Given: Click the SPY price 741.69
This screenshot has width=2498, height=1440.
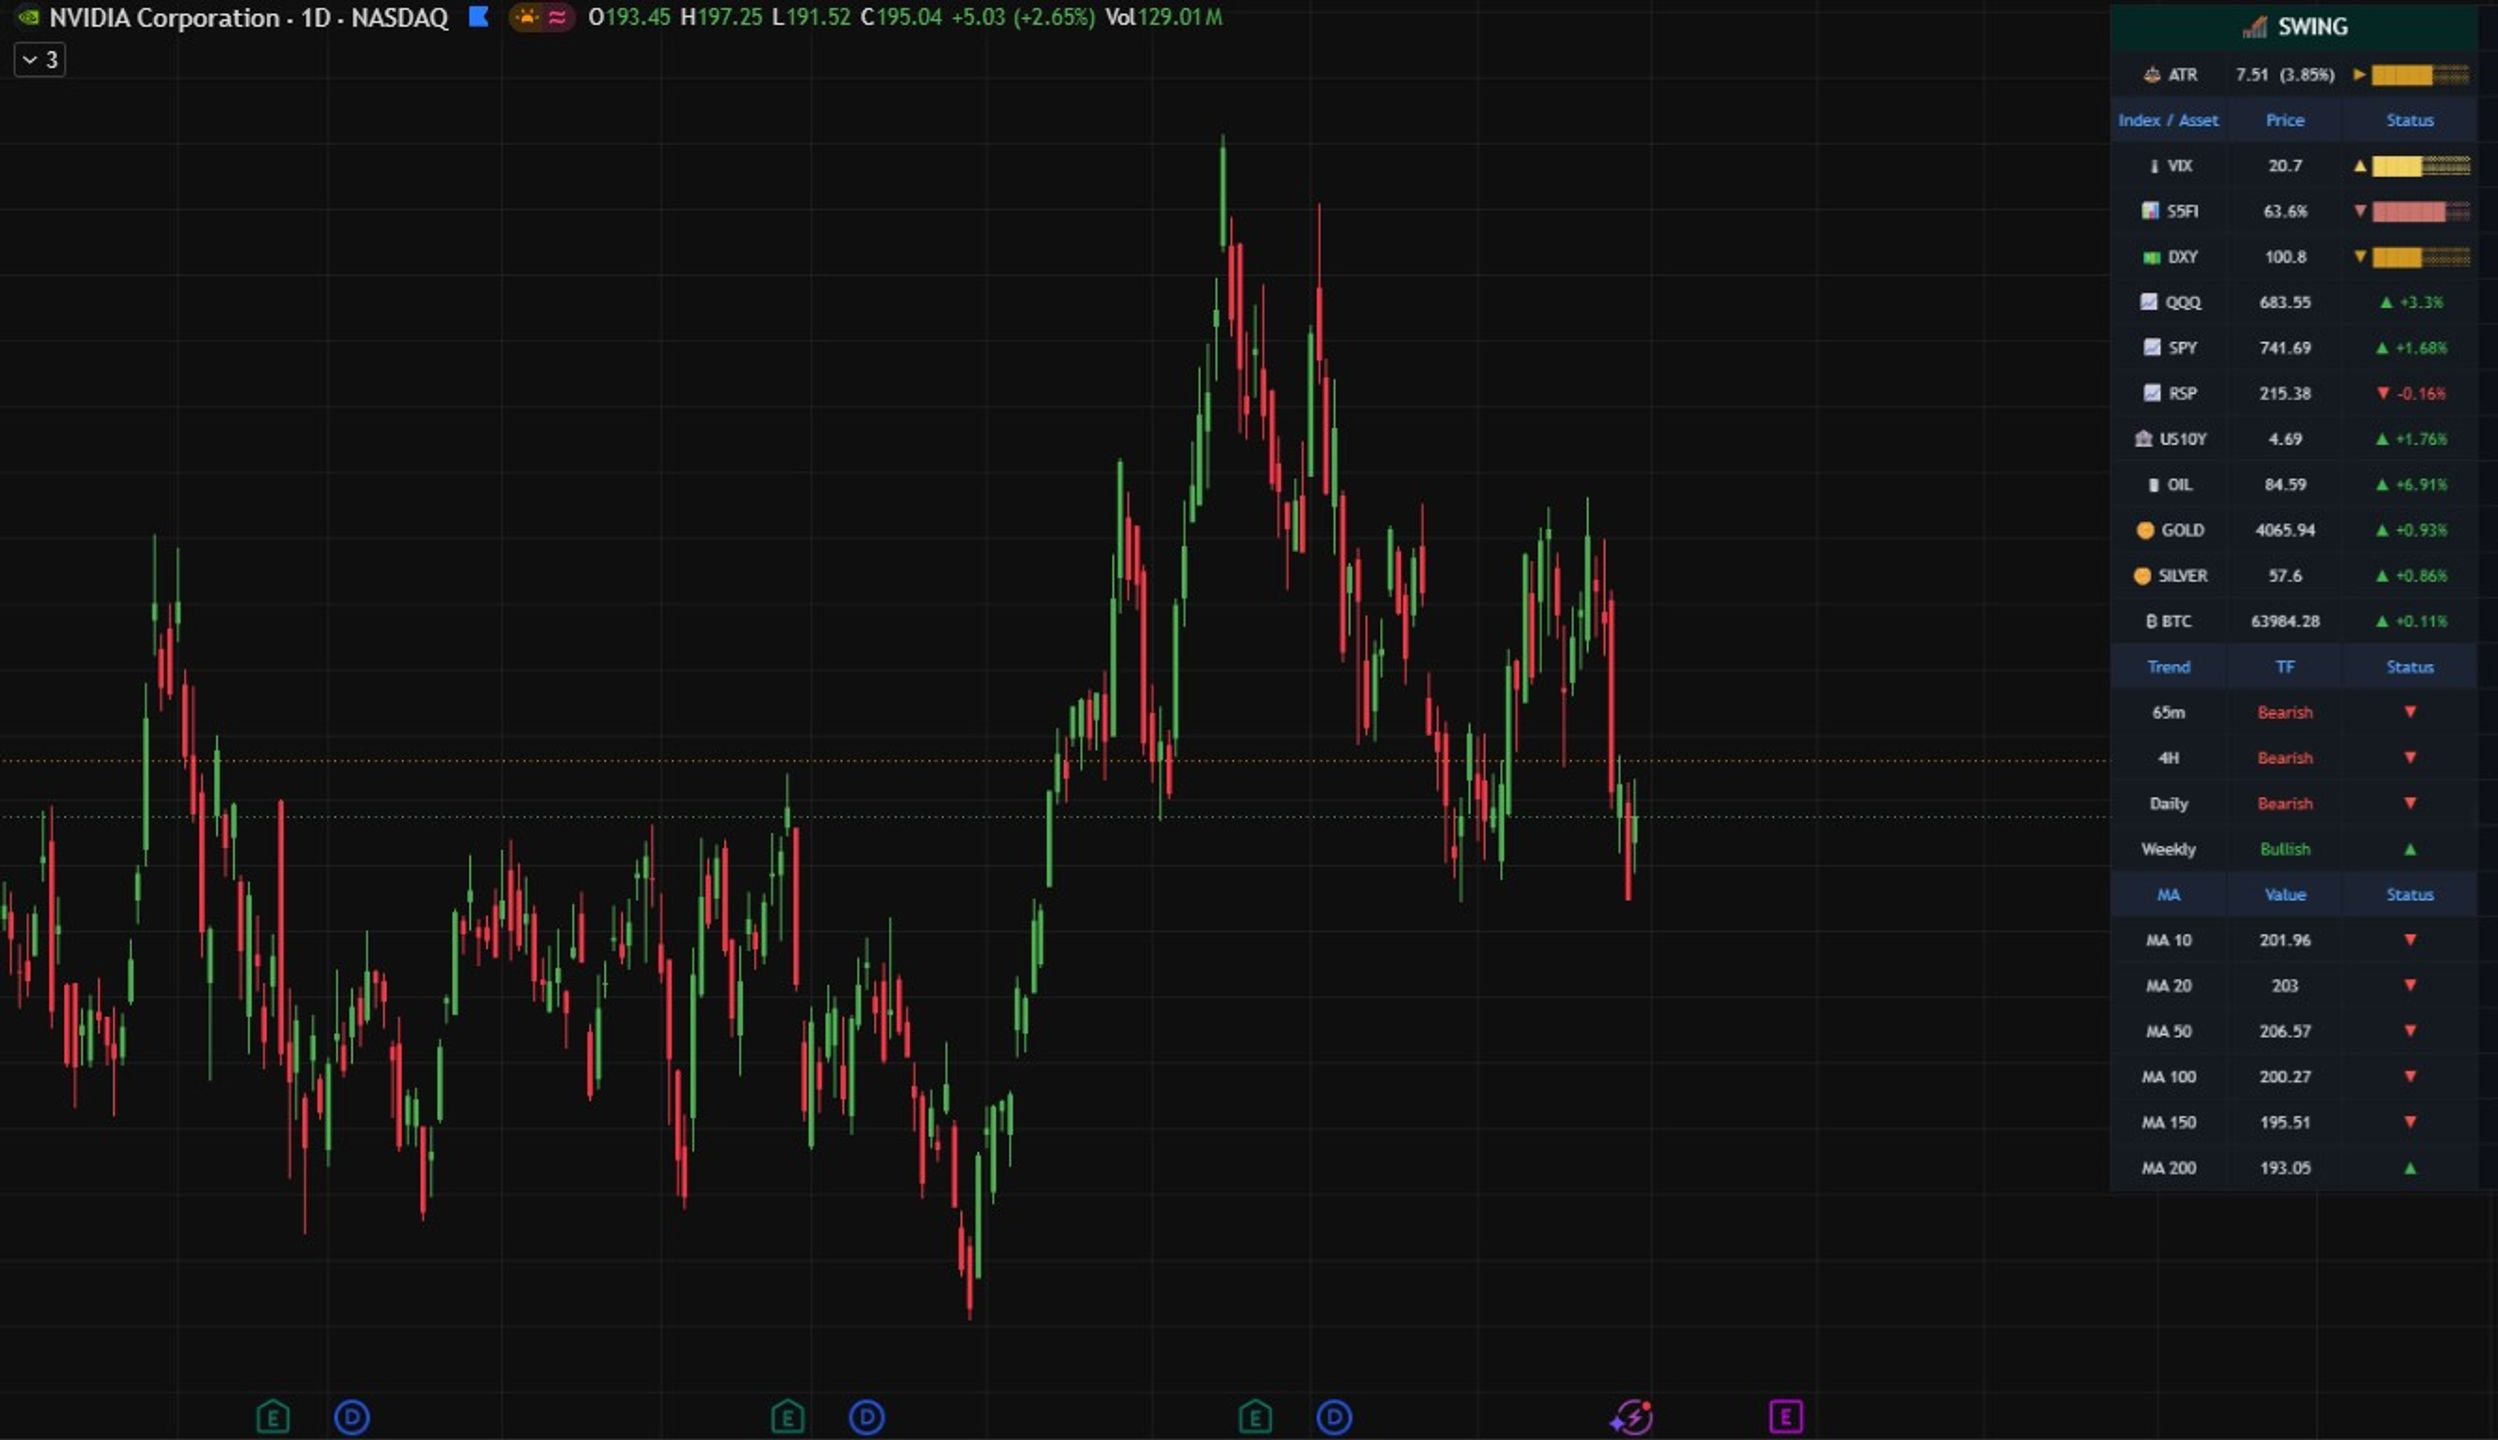Looking at the screenshot, I should [2285, 348].
